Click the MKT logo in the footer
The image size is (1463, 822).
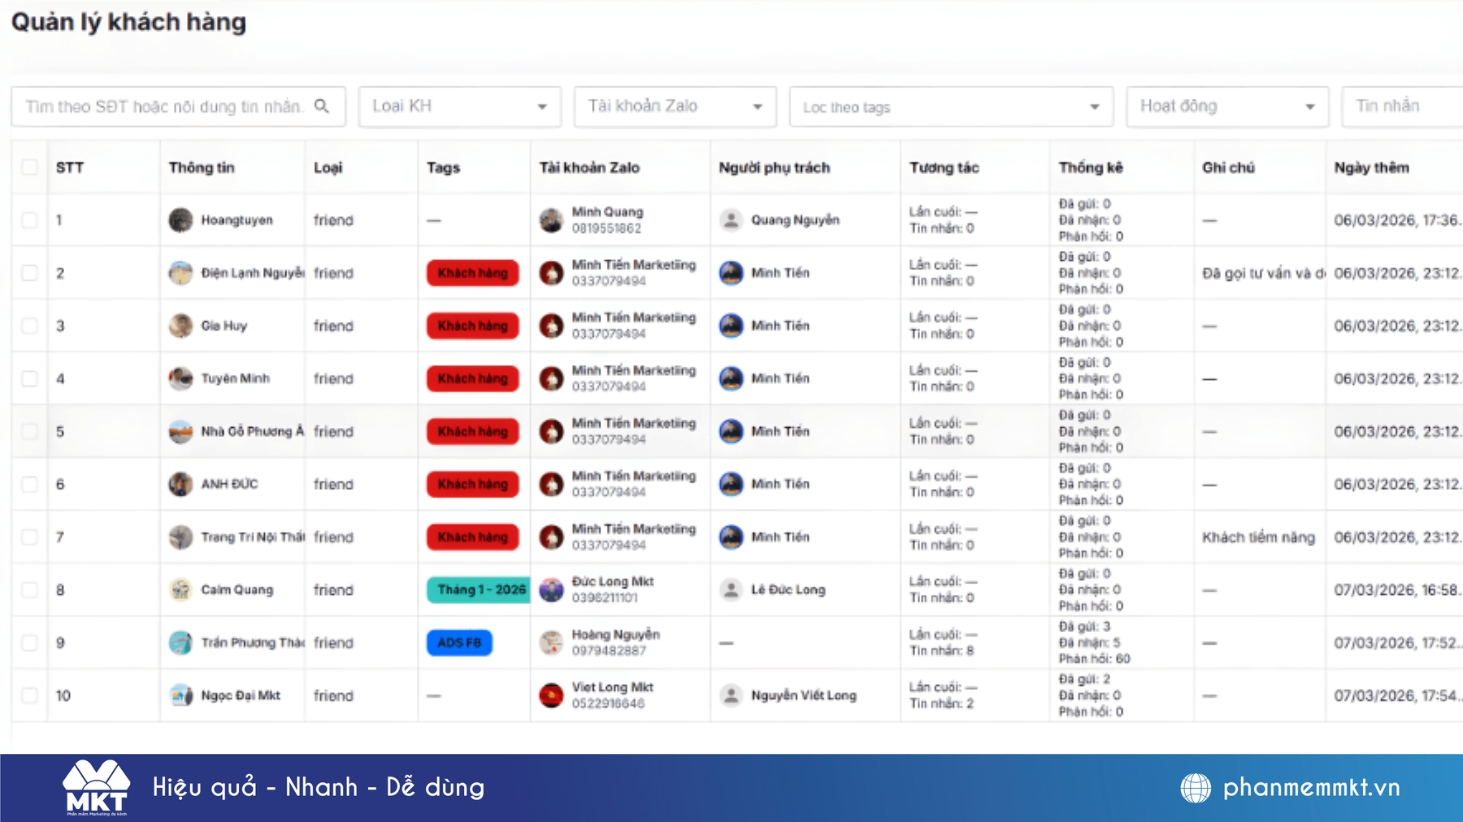click(x=96, y=788)
